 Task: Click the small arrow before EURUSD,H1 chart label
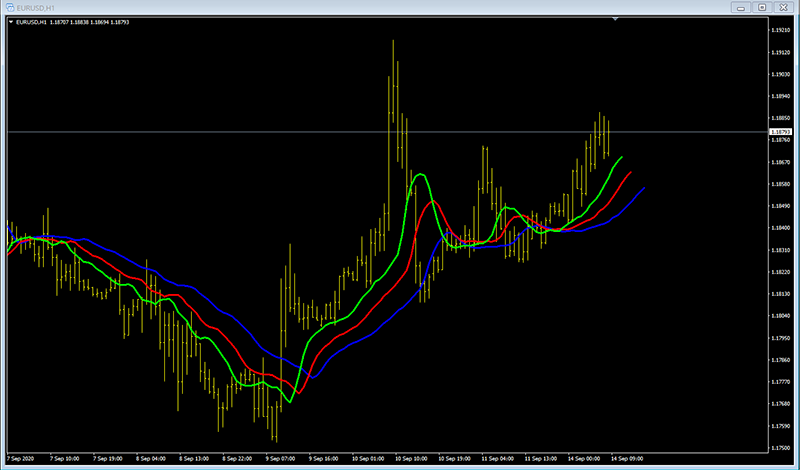10,22
